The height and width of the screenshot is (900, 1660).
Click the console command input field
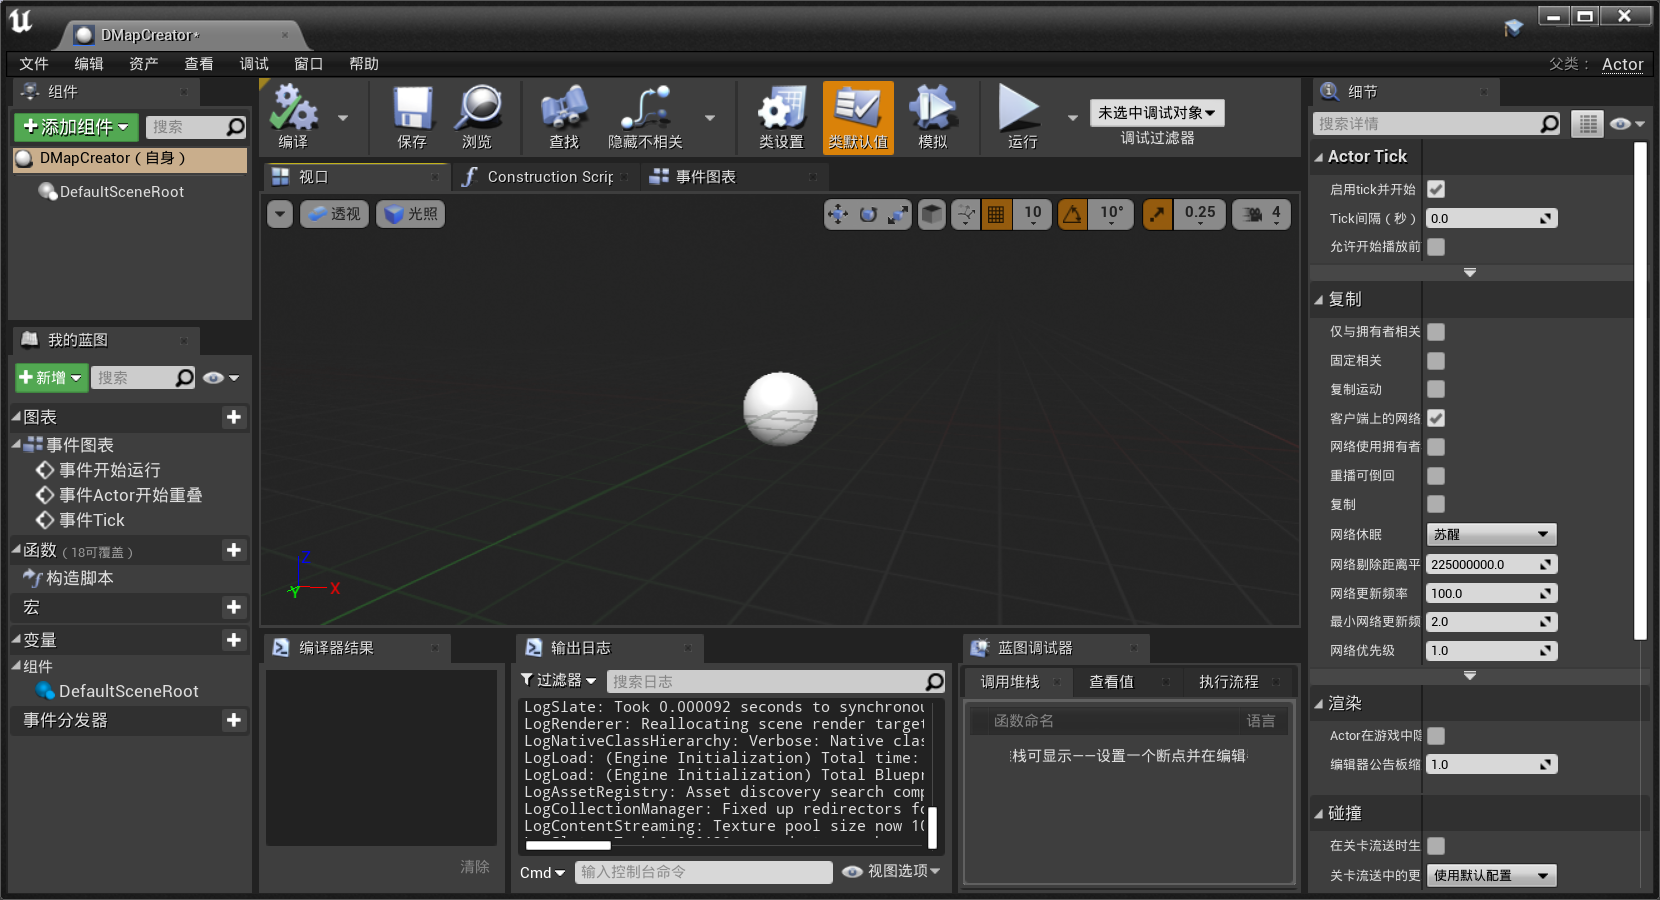click(703, 871)
